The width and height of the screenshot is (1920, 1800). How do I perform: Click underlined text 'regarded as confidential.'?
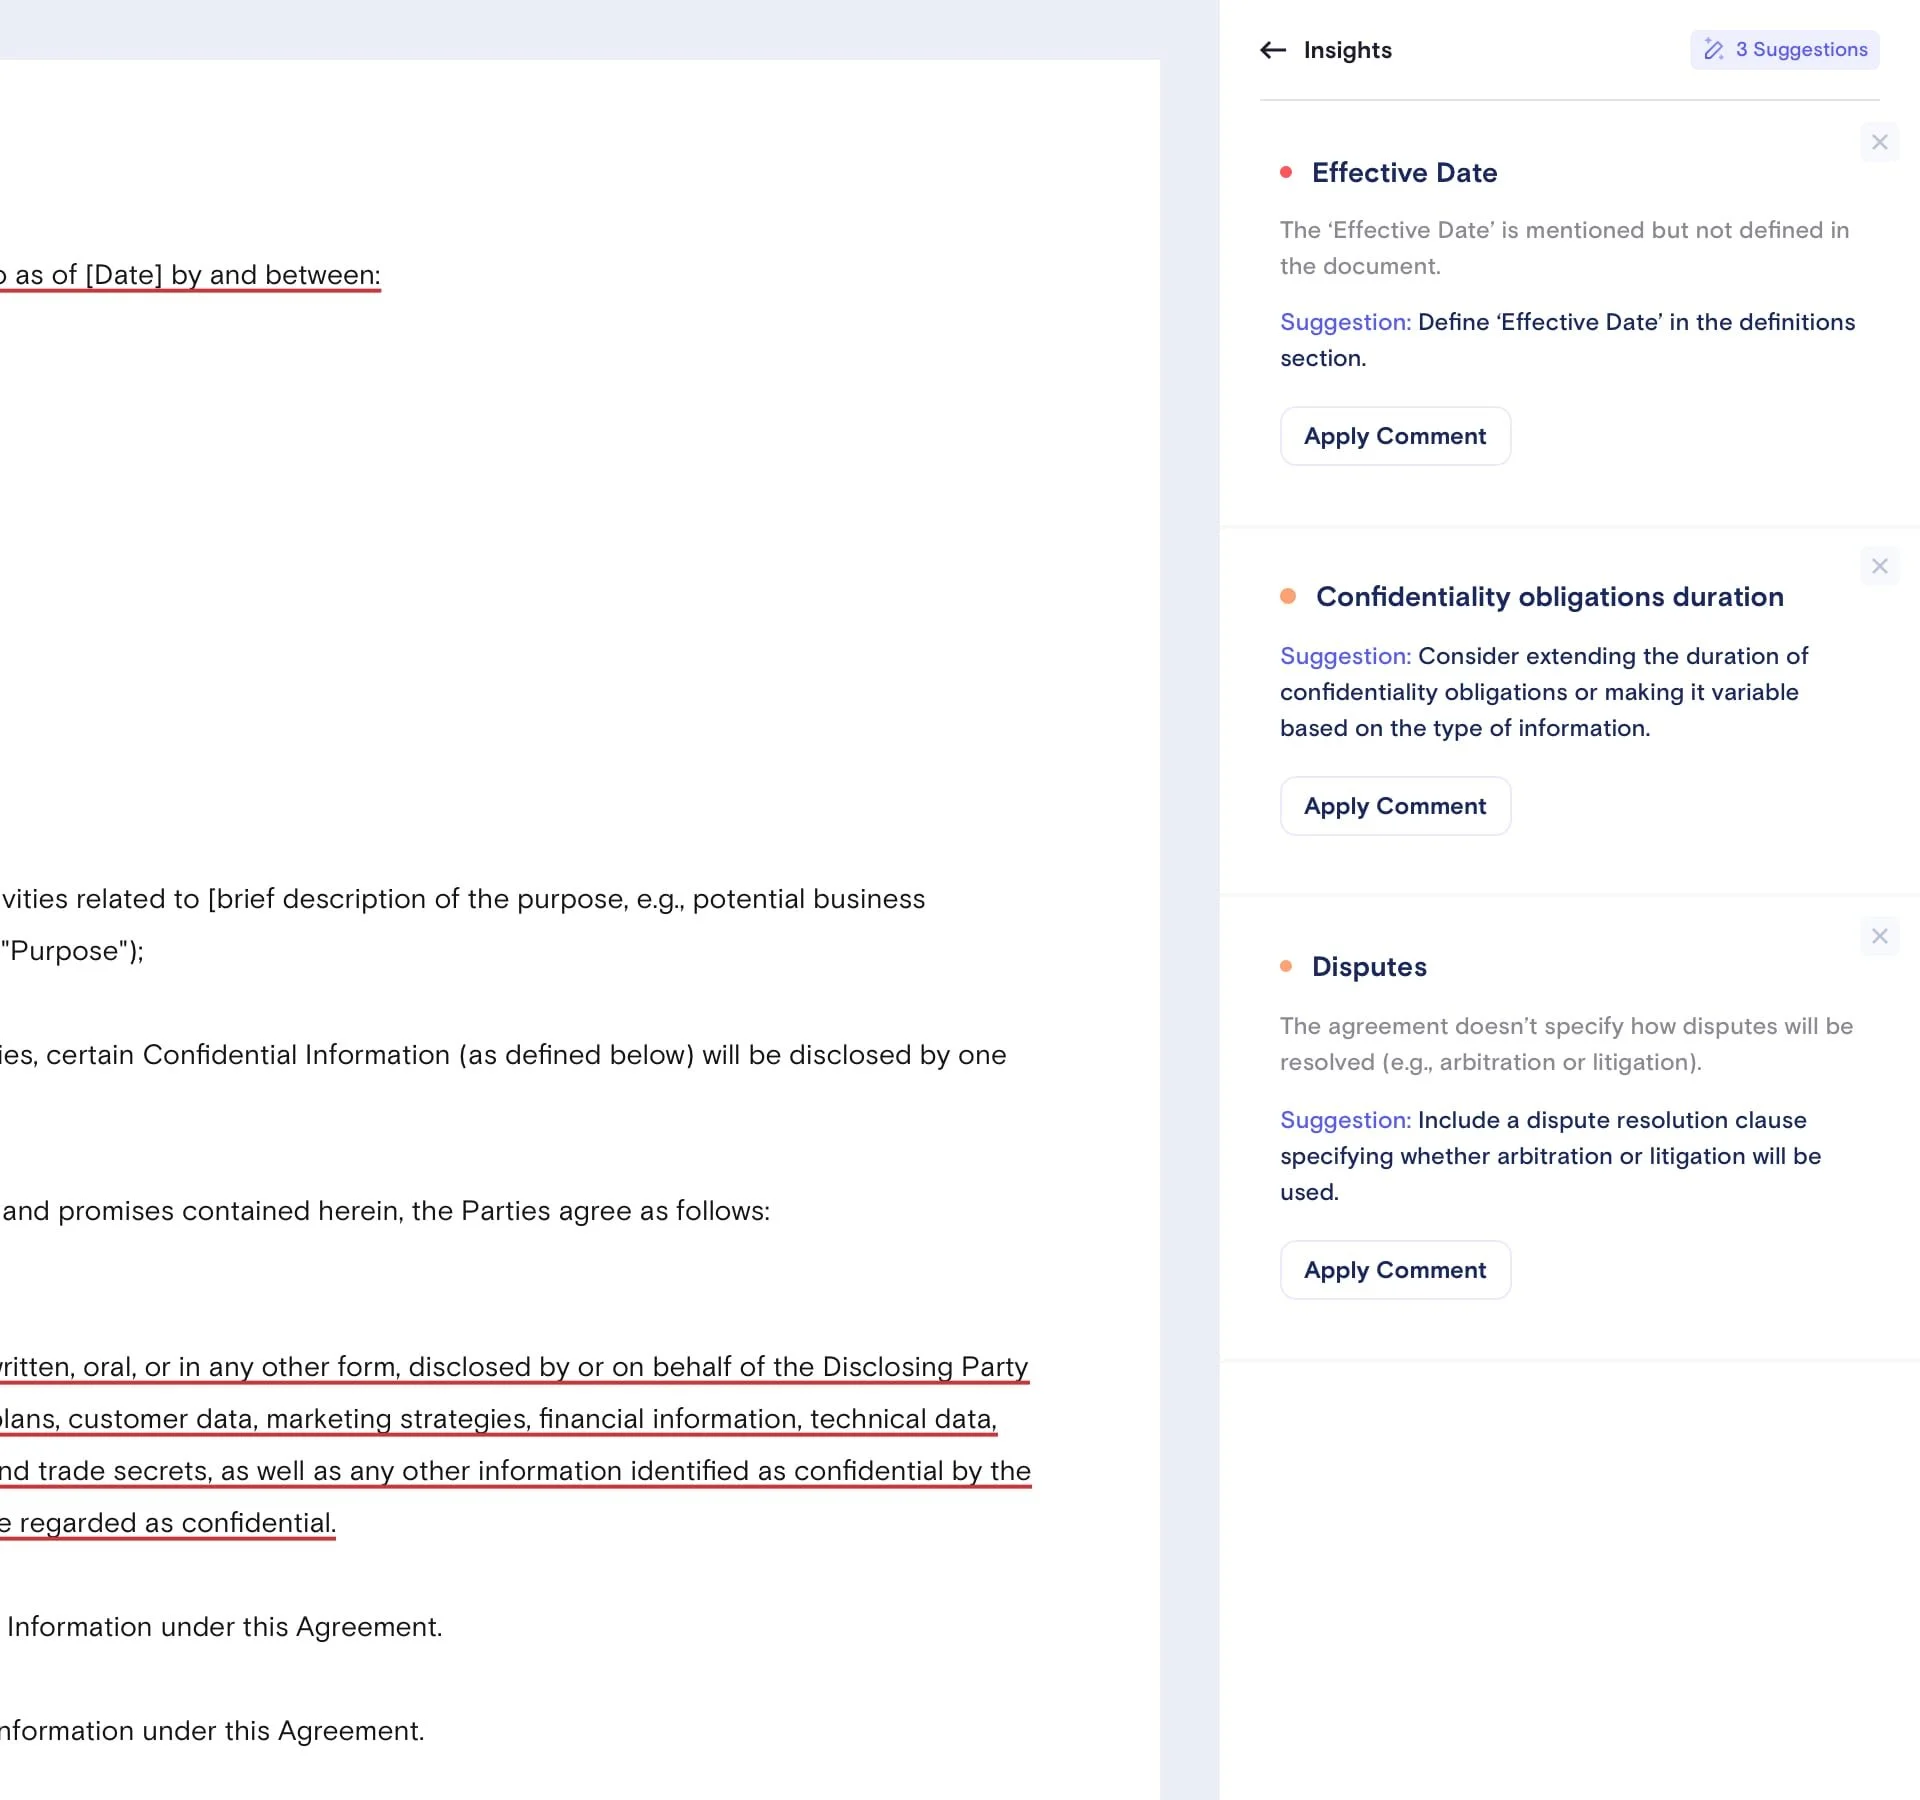(175, 1523)
